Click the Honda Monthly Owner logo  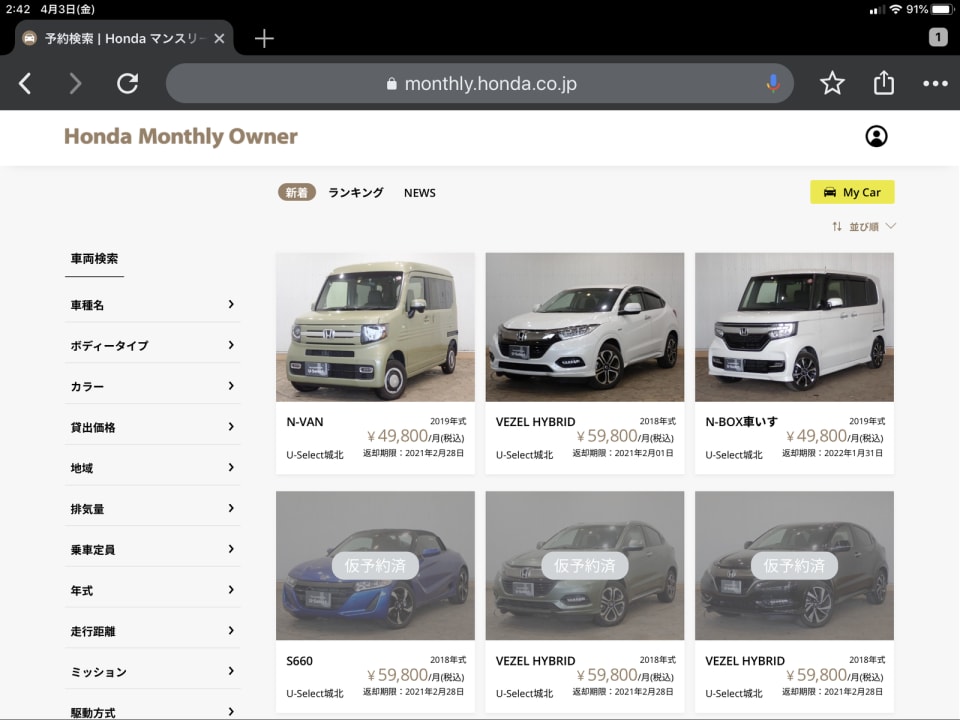pyautogui.click(x=181, y=136)
